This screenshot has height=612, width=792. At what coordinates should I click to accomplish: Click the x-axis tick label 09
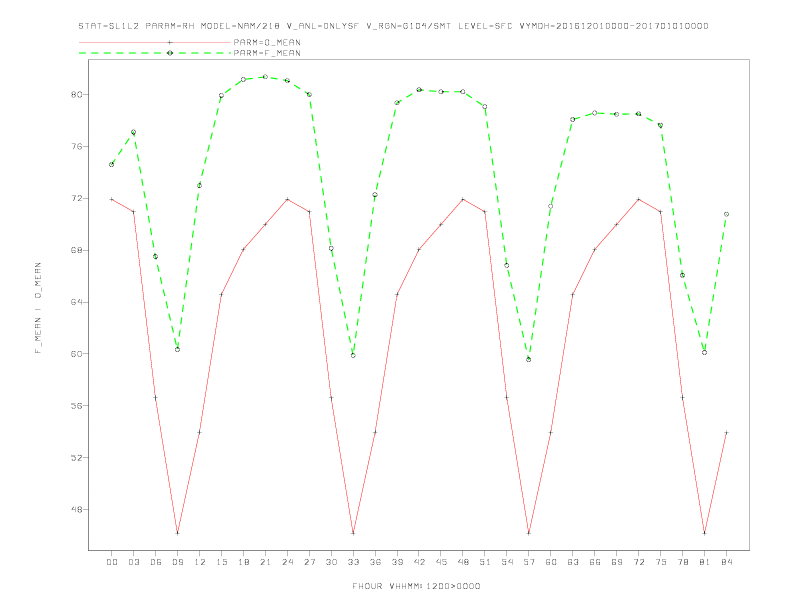pyautogui.click(x=177, y=562)
